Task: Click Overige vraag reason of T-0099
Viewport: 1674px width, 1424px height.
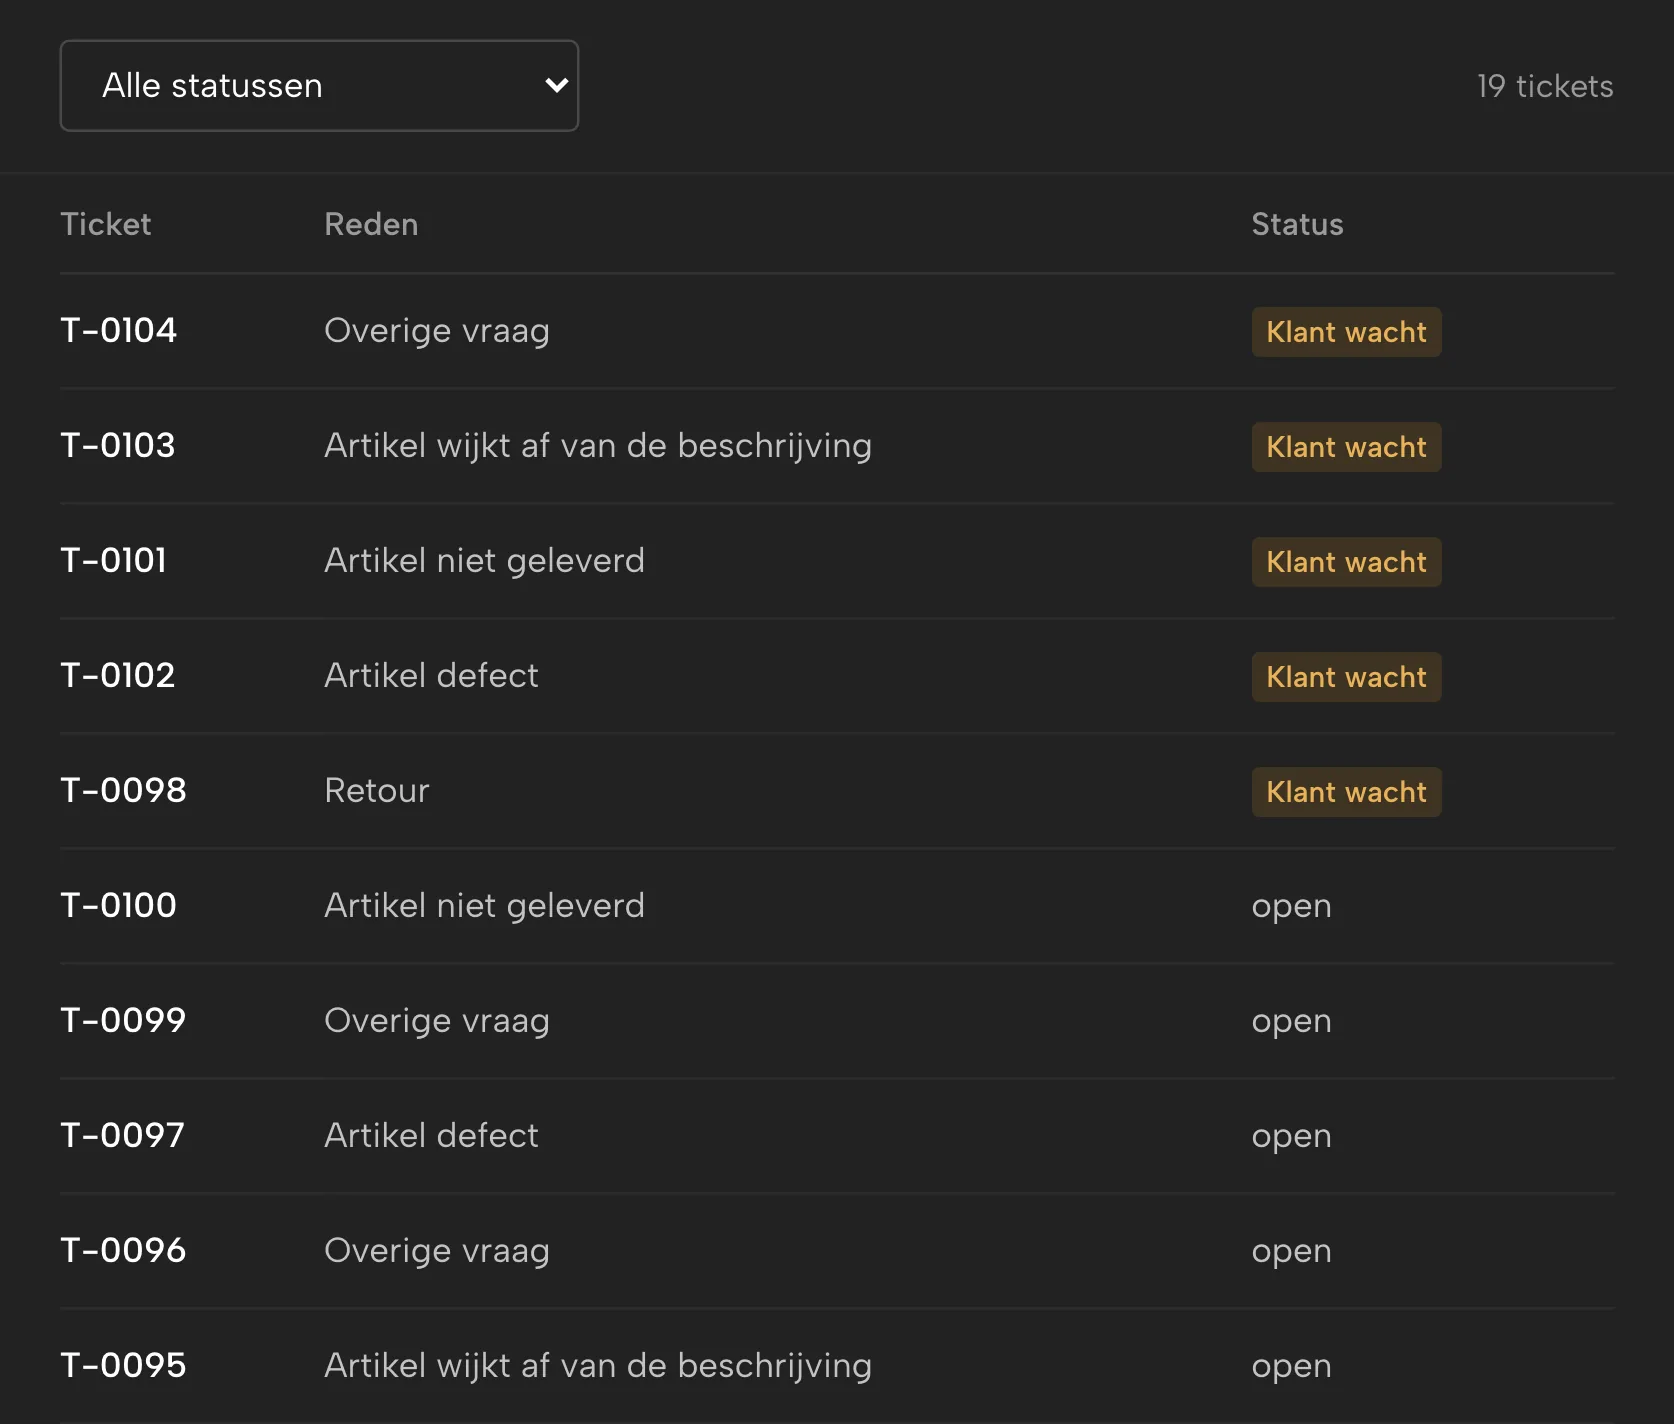Action: point(437,1022)
